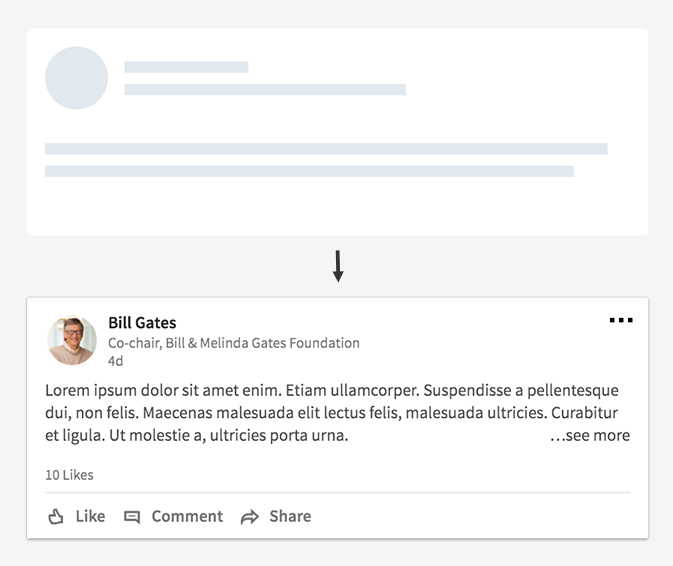Click the thumbs-up Like icon
Screen dimensions: 673x566
pos(56,517)
